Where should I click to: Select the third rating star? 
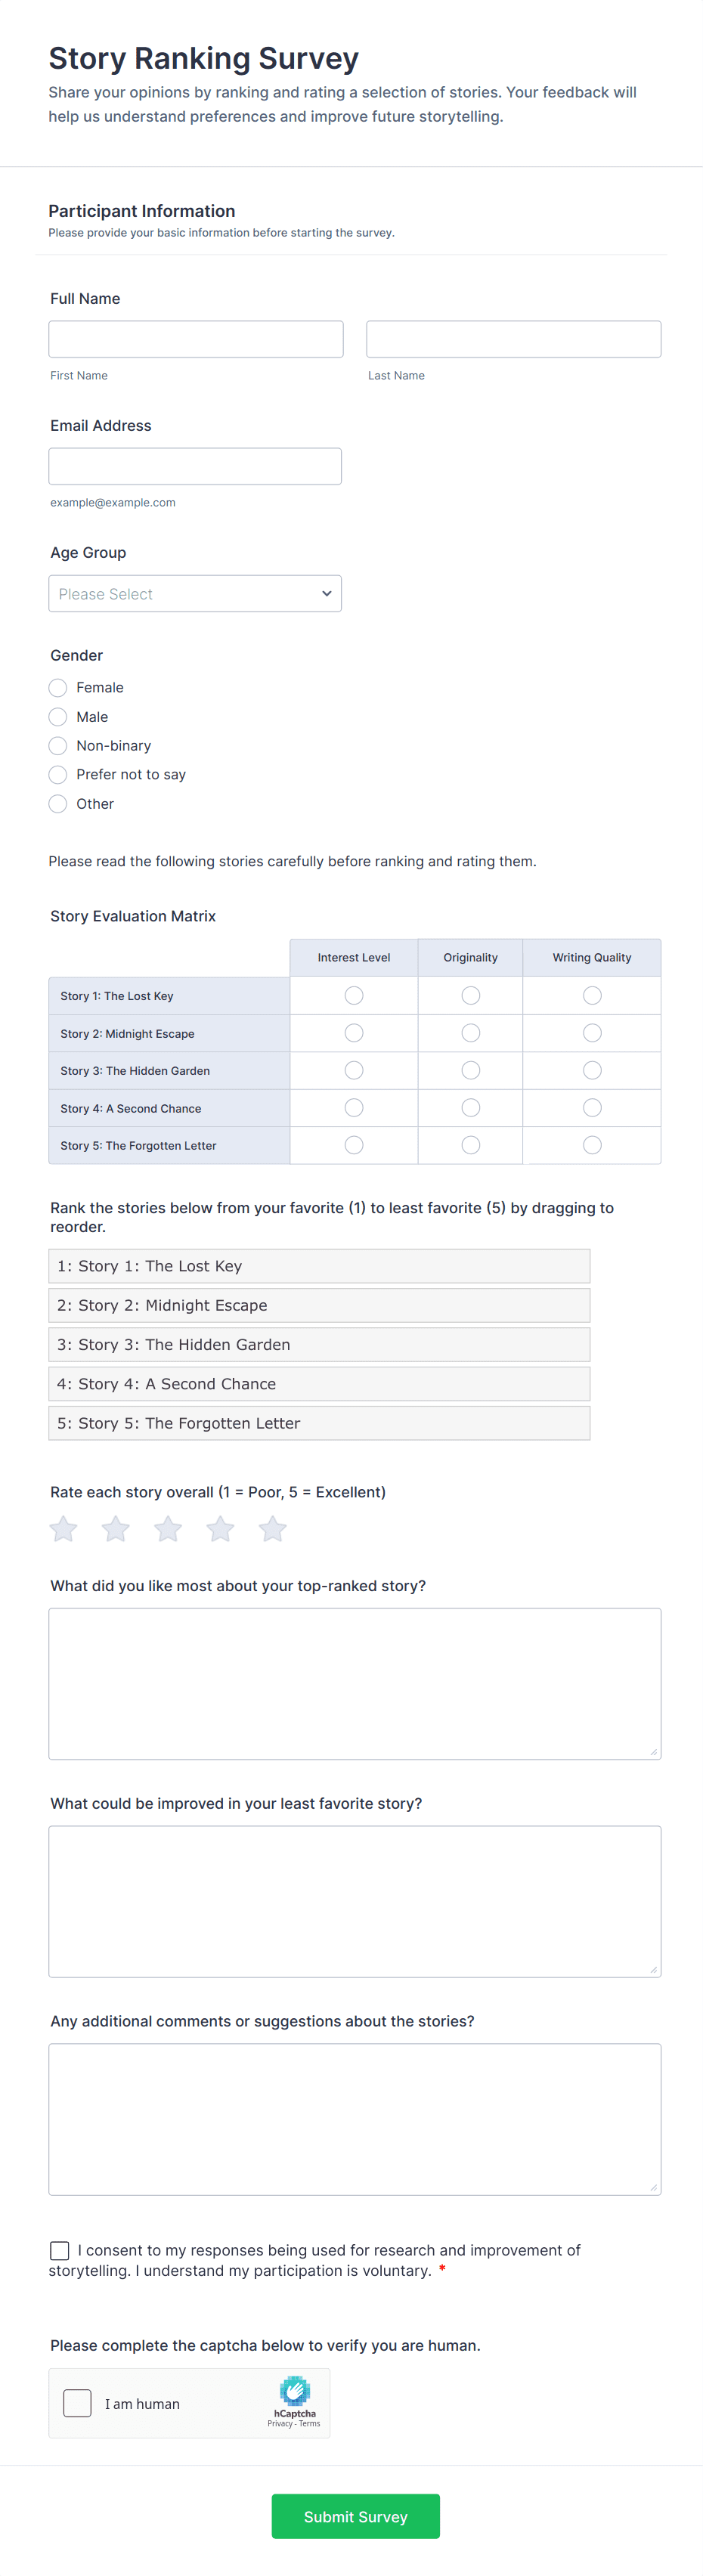168,1529
